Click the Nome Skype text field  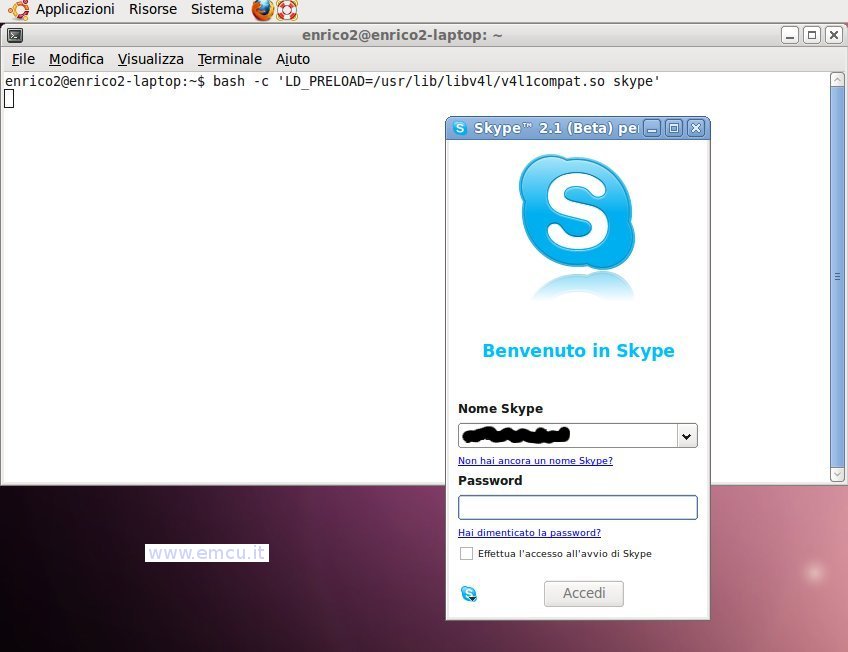[x=567, y=436]
